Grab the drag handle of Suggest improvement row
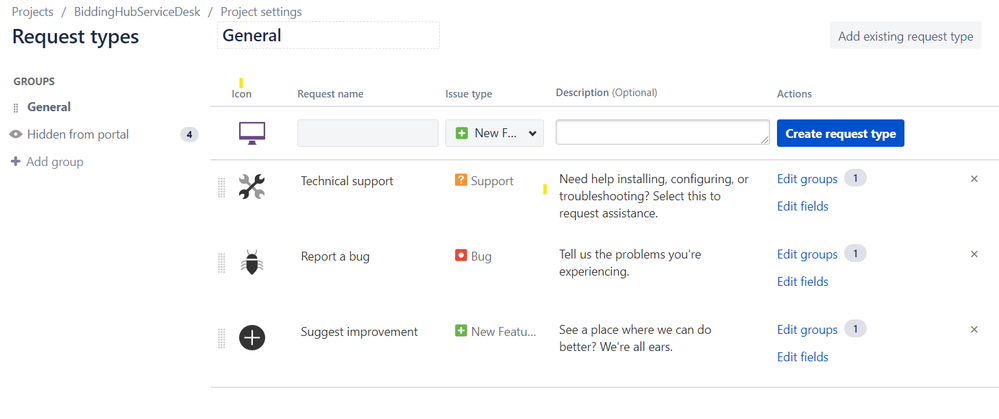Viewport: 999px width, 419px height. (x=222, y=338)
